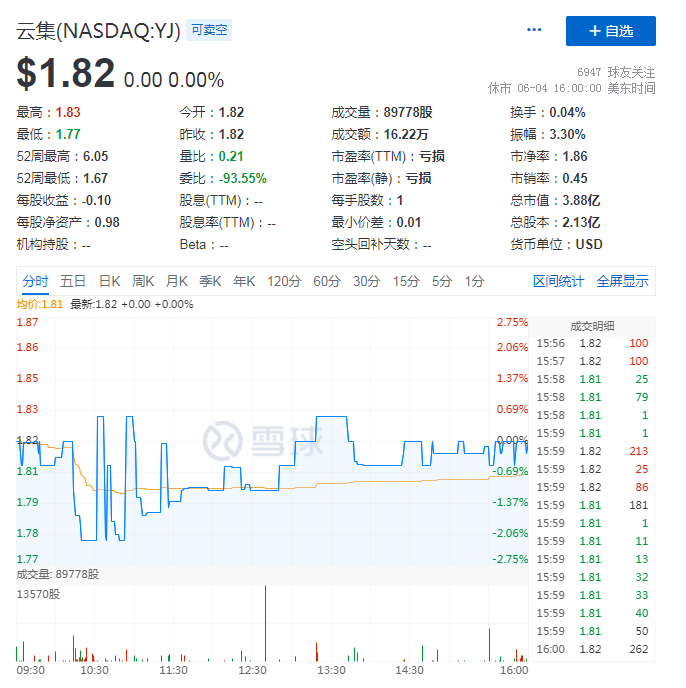The height and width of the screenshot is (688, 686).
Task: Click the 总股本 2.13亿 stat
Action: coord(555,222)
